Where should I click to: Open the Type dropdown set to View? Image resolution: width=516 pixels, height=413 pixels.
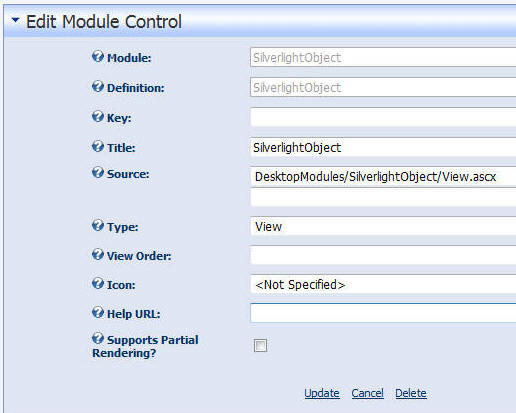383,226
